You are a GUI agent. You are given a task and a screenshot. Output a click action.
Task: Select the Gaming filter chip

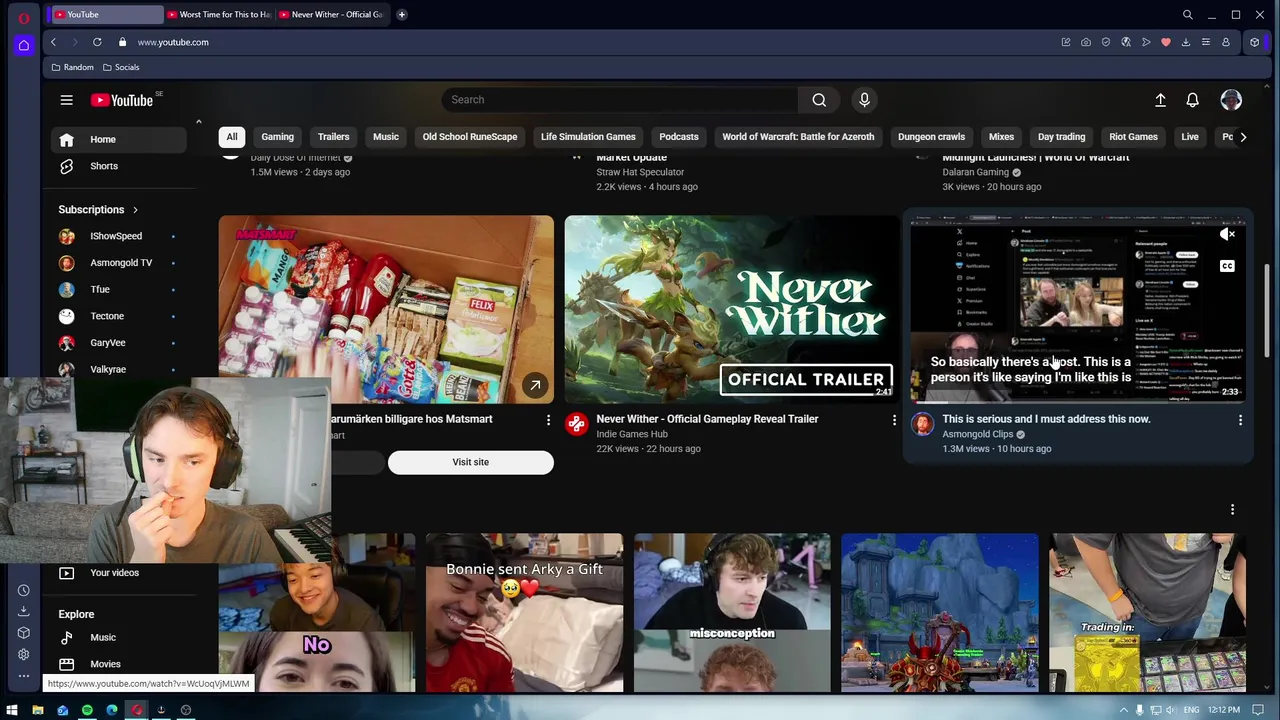click(278, 137)
